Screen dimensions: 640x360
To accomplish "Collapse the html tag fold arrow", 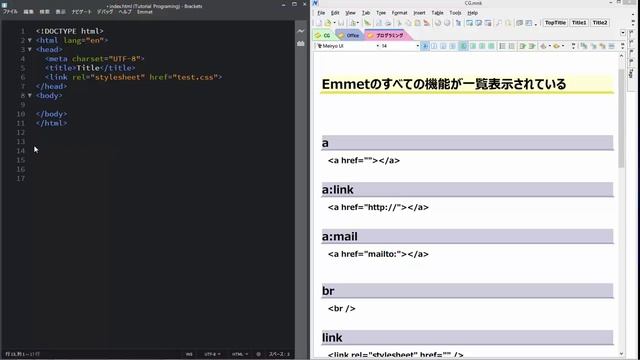I will [x=30, y=40].
